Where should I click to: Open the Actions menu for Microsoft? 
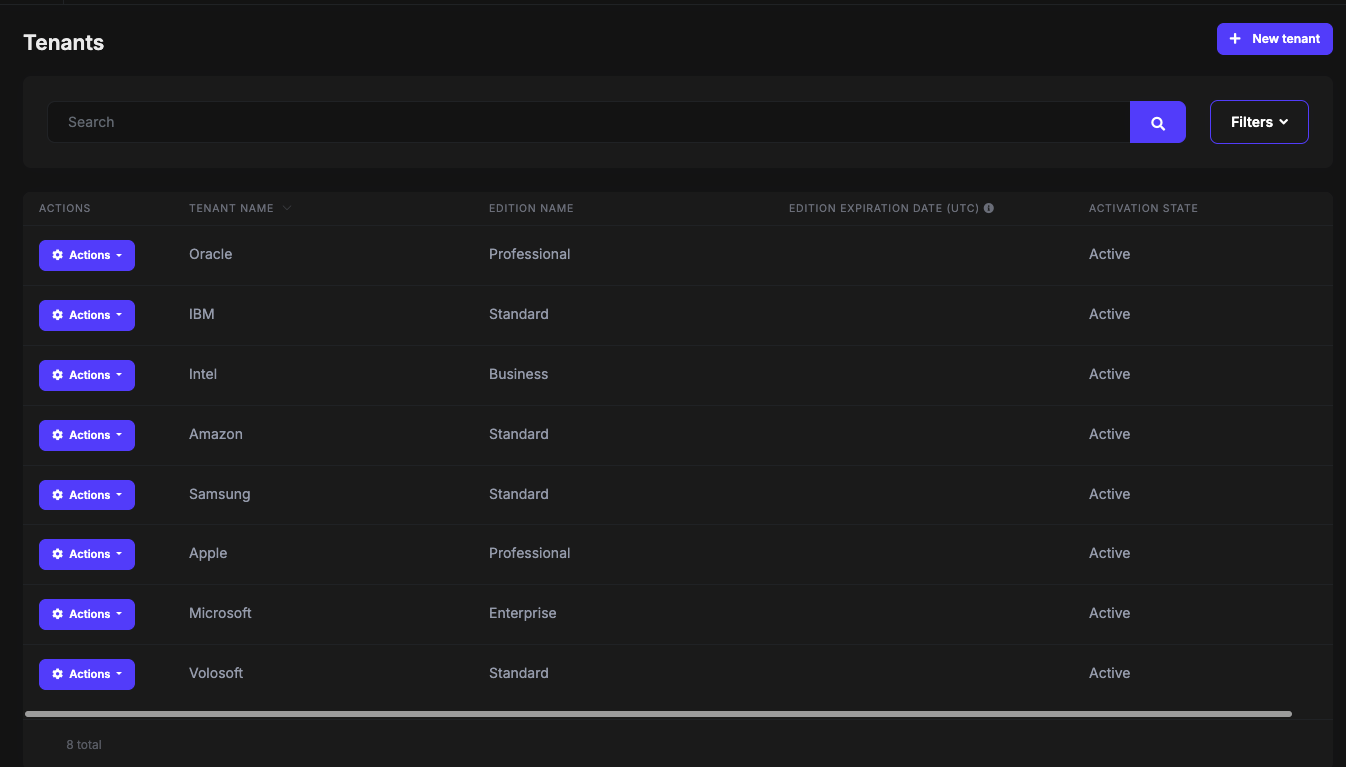tap(87, 614)
